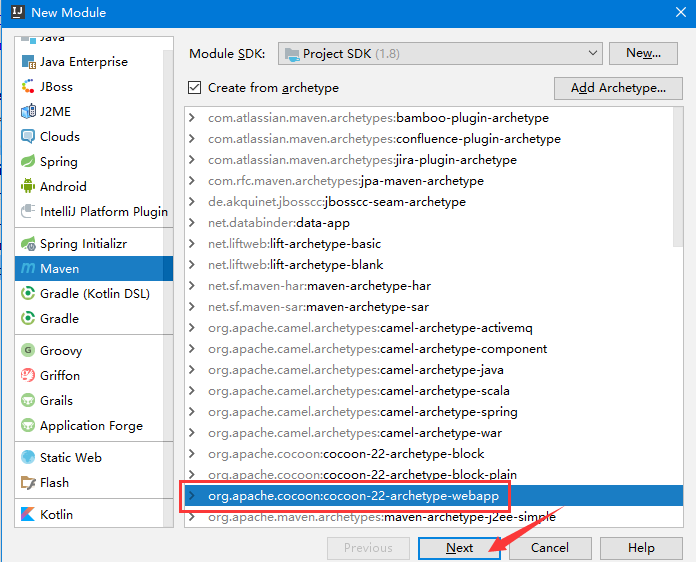Click New... SDK button
The width and height of the screenshot is (696, 562).
pos(643,53)
